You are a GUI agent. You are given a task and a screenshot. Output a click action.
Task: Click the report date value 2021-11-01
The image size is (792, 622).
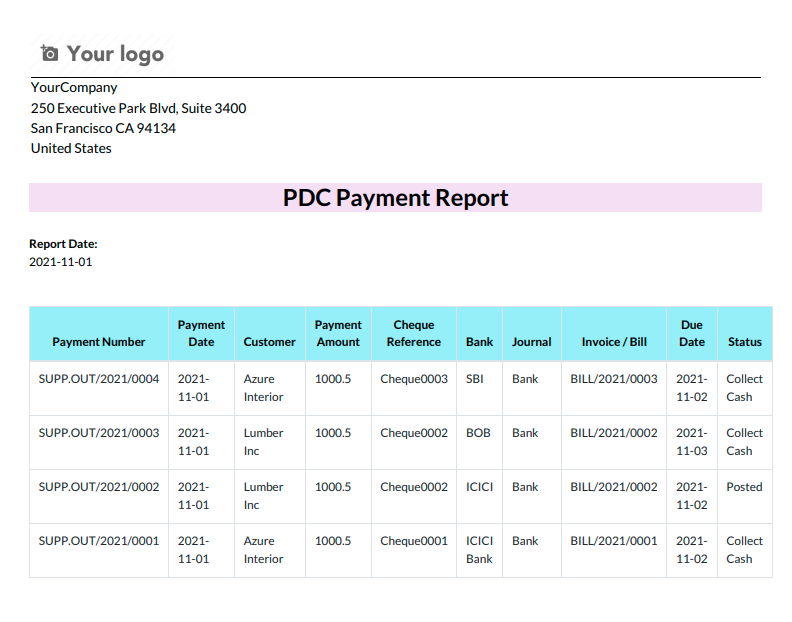61,262
